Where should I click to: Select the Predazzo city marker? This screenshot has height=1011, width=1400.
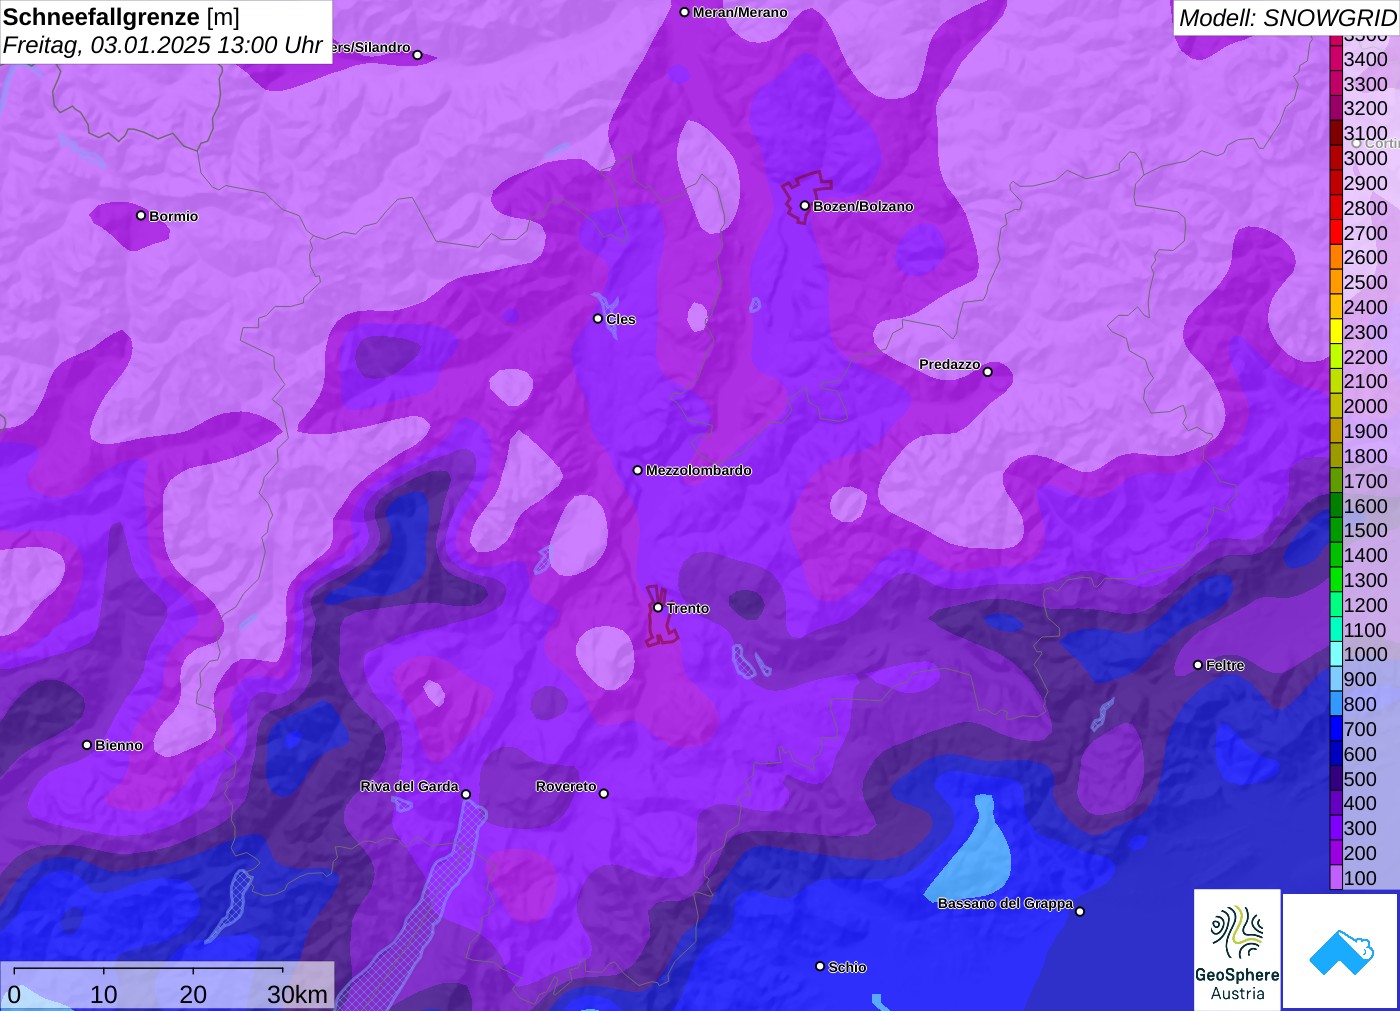tap(988, 372)
